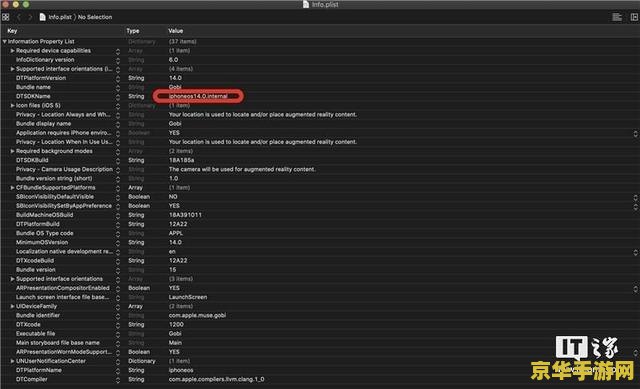Select the com.apple.muse.gobi value
The height and width of the screenshot is (389, 640).
pyautogui.click(x=197, y=316)
